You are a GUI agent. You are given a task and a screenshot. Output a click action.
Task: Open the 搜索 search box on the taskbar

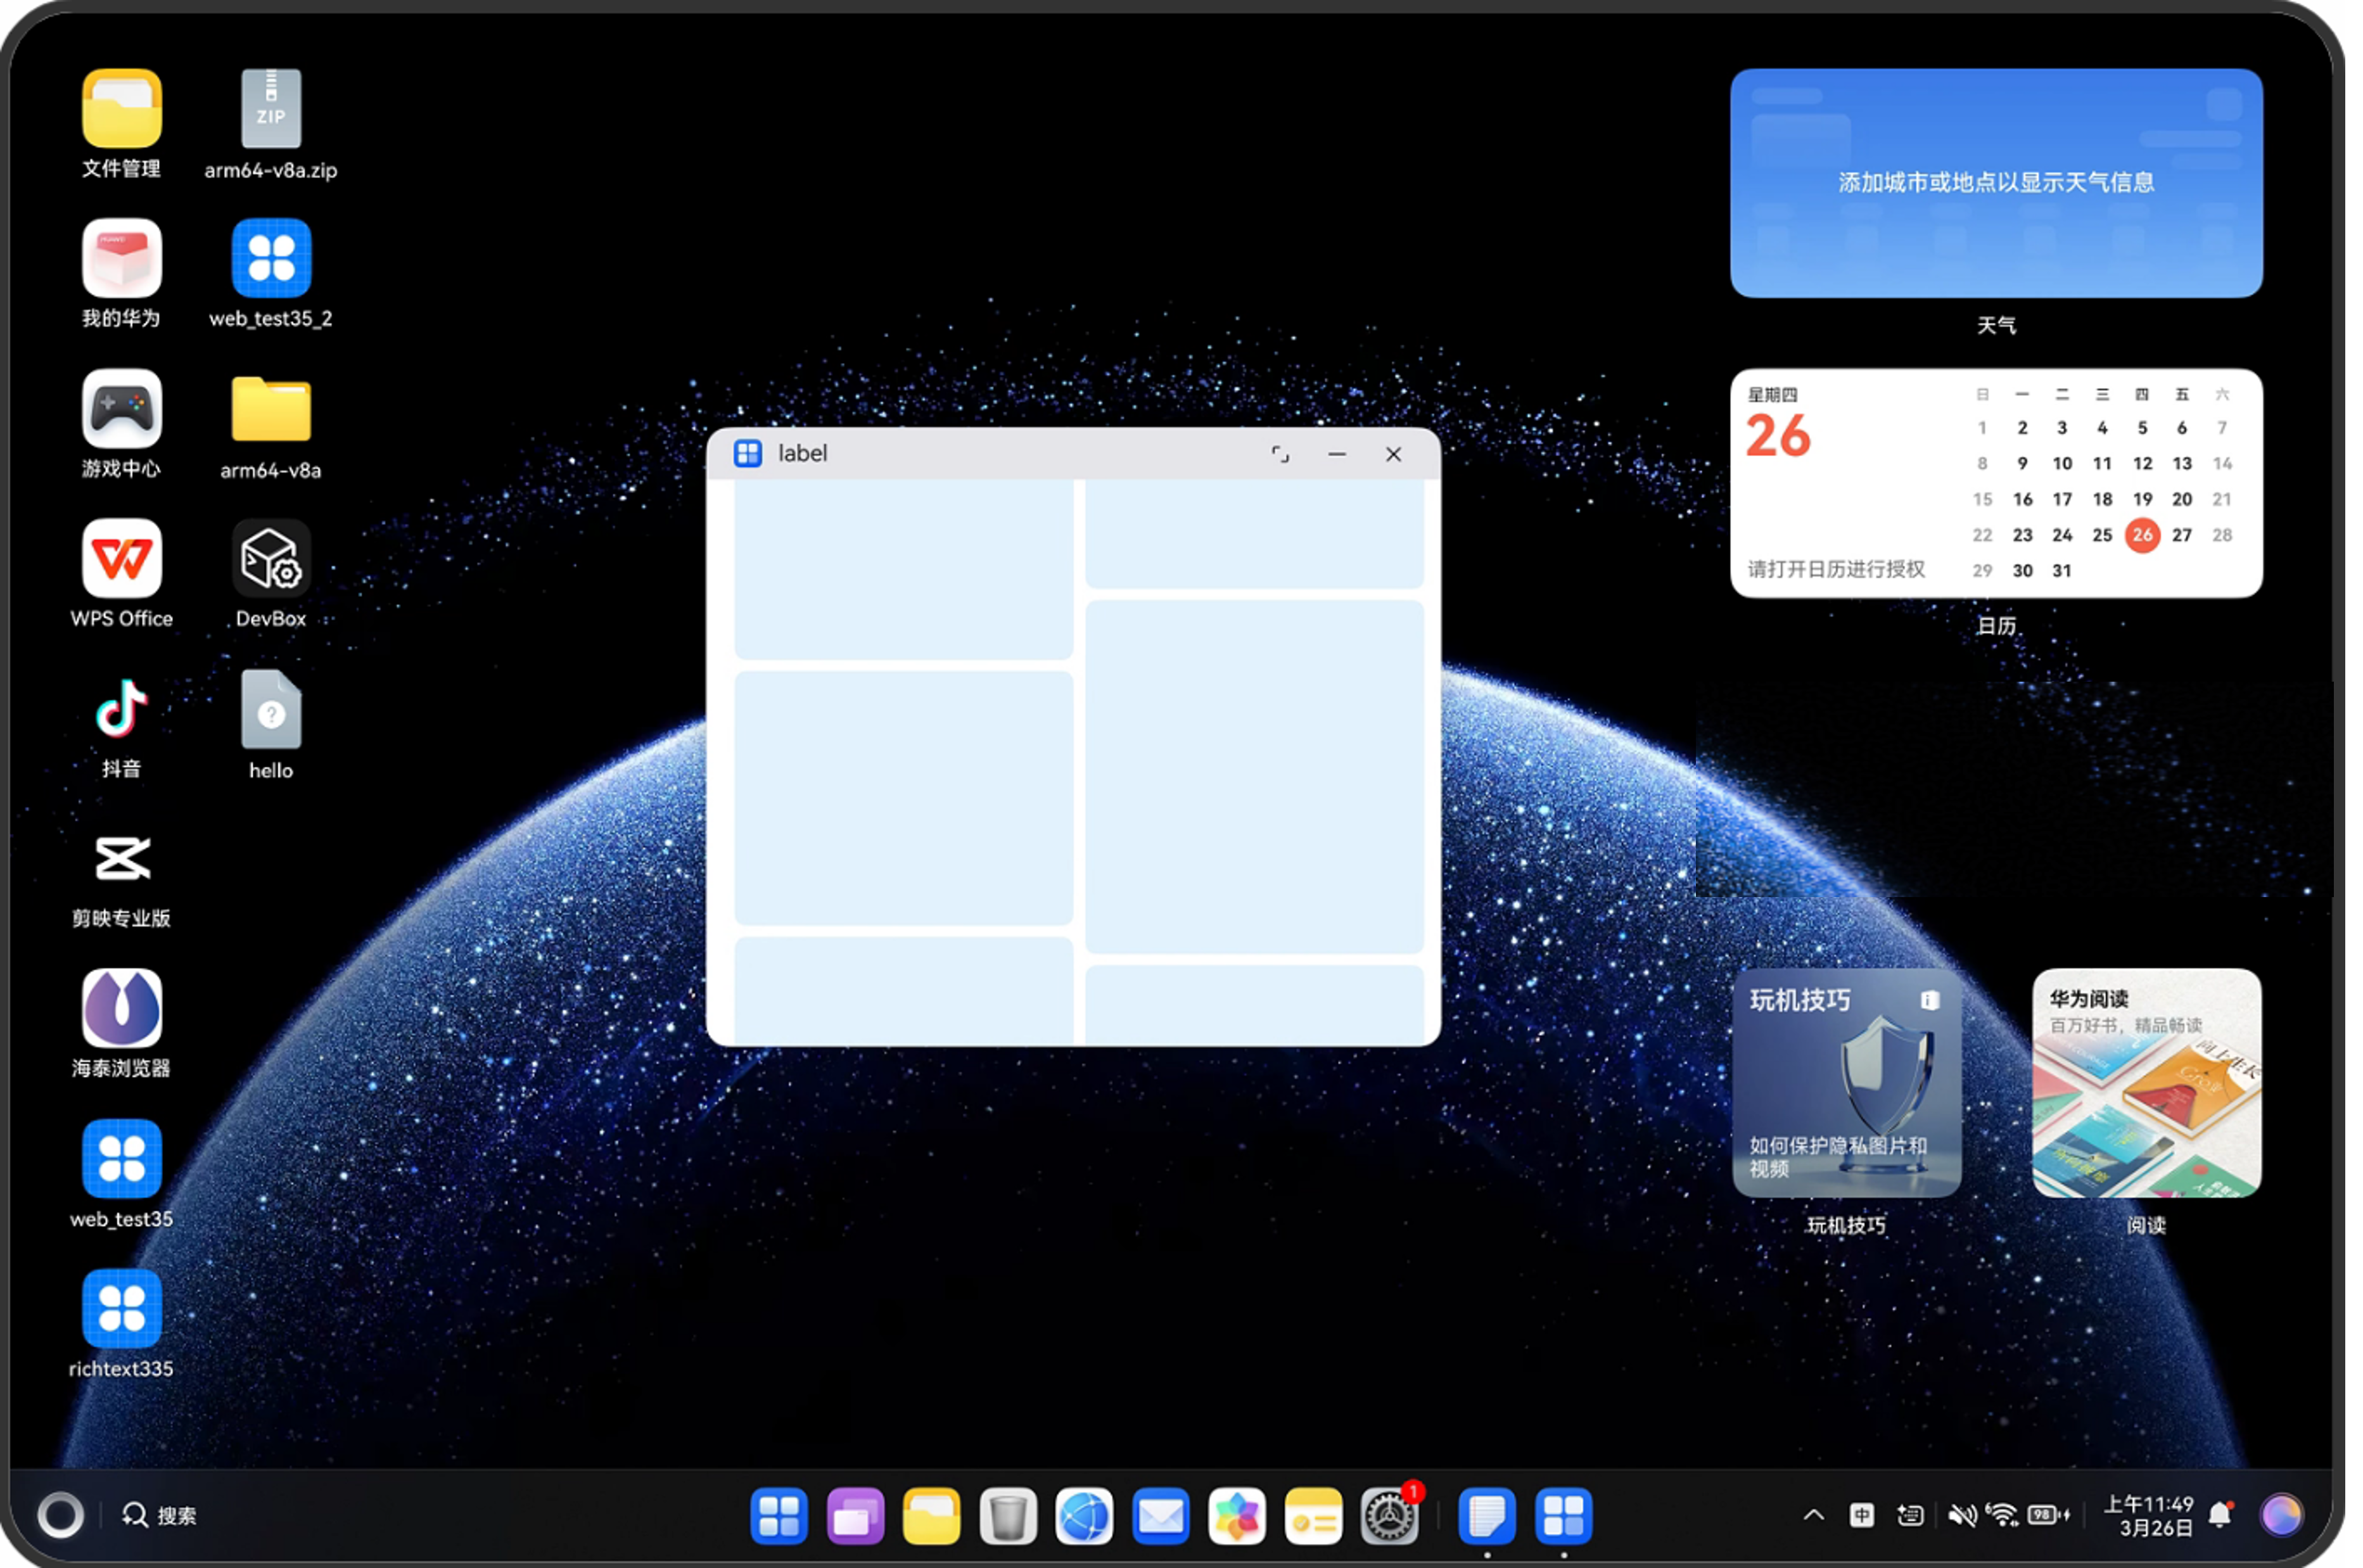(160, 1516)
